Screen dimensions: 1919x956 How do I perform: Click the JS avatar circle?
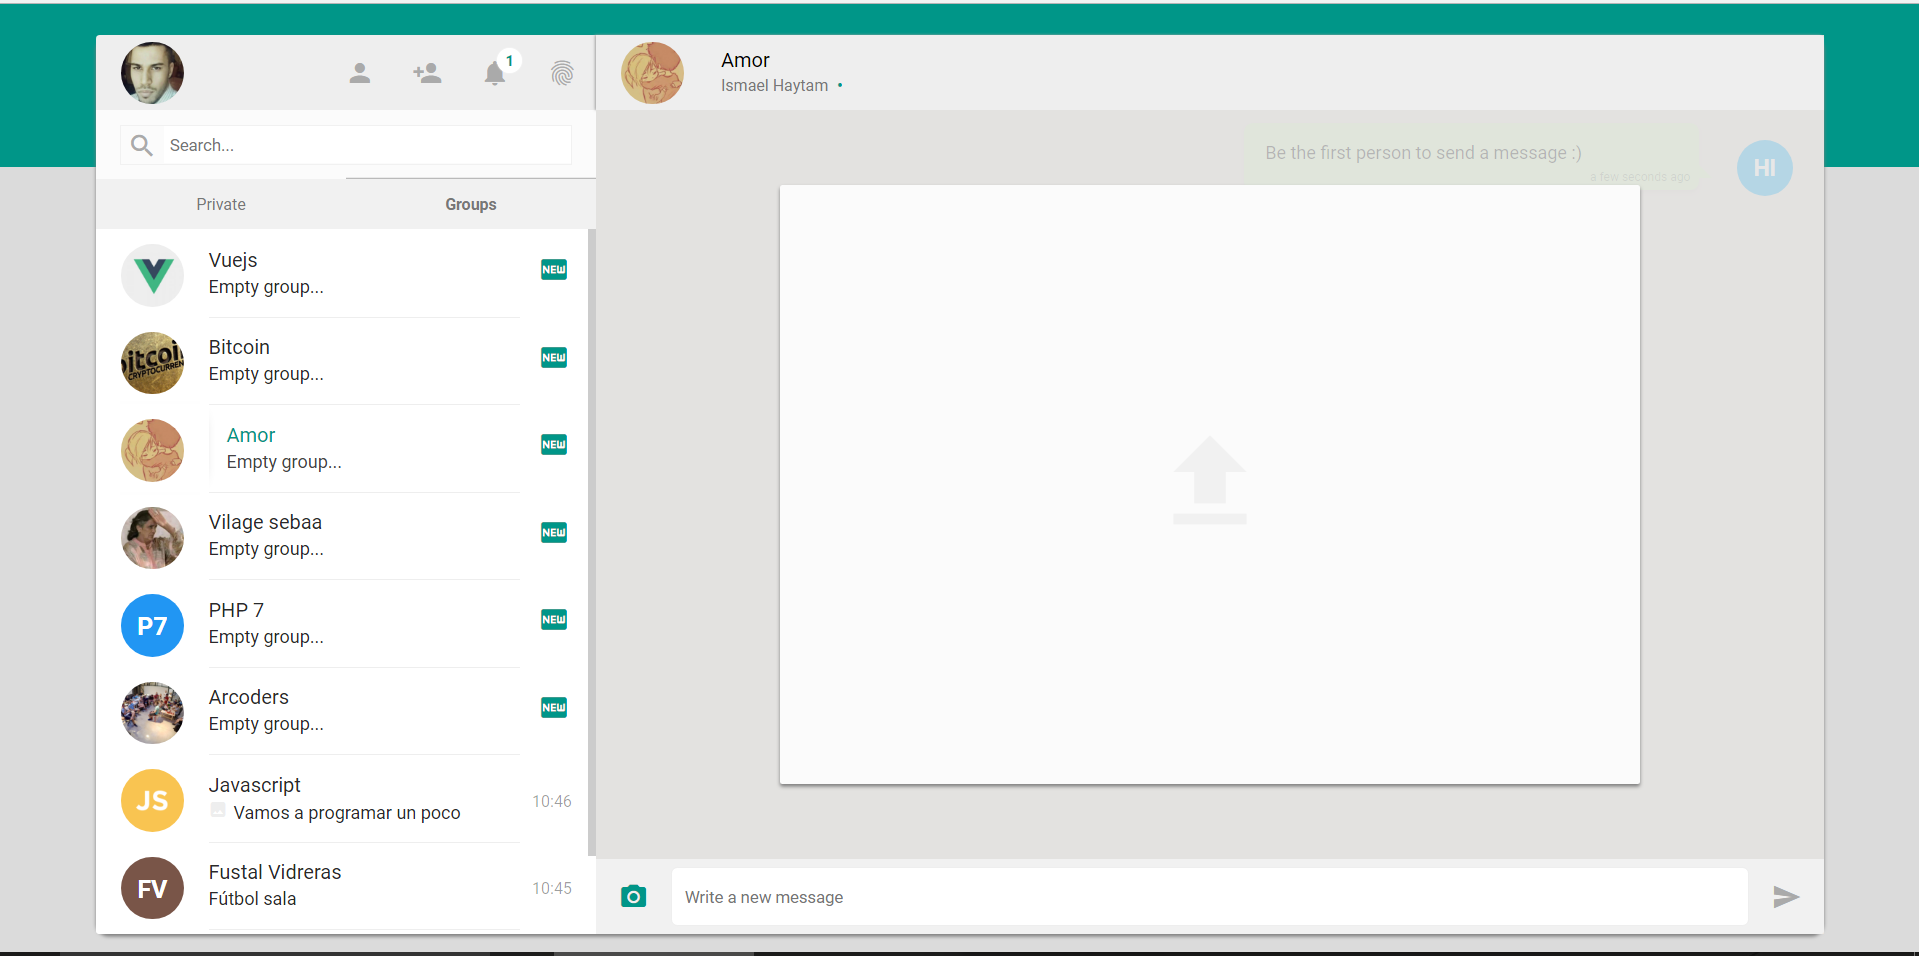(x=152, y=801)
